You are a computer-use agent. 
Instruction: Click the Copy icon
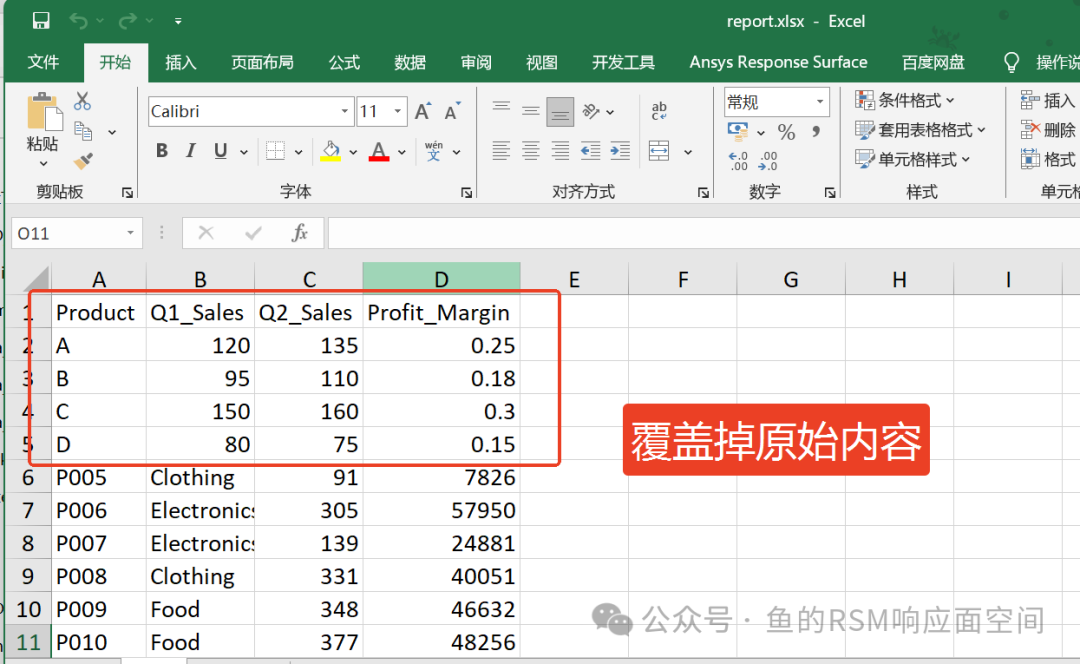tap(83, 131)
